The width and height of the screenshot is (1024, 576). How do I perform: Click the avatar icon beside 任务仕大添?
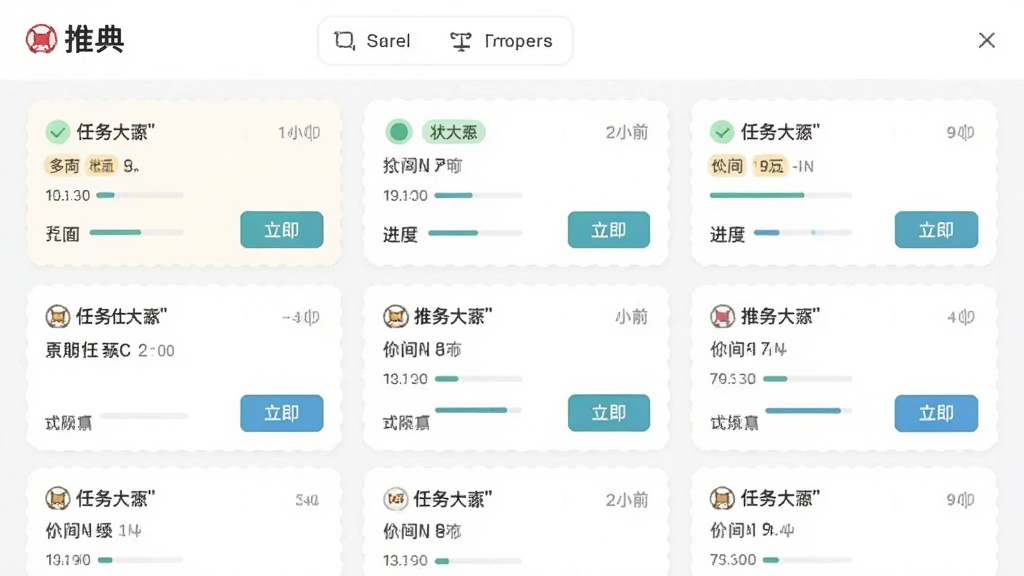[x=57, y=317]
